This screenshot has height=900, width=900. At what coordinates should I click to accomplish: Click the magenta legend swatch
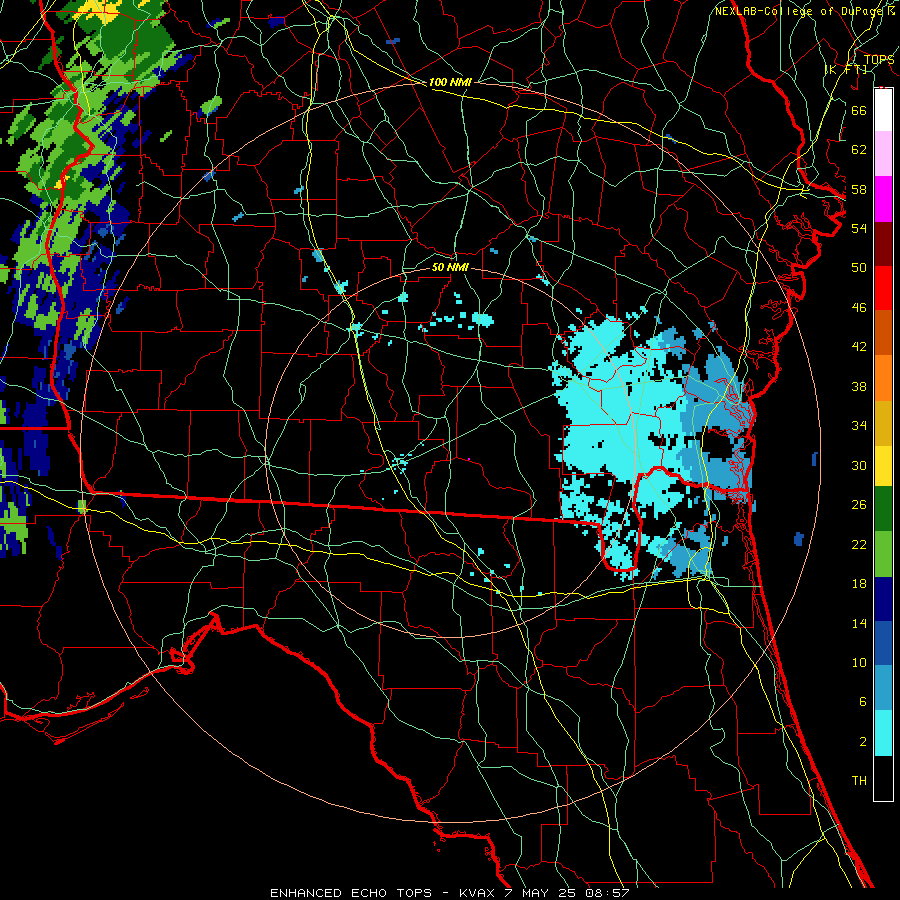point(883,199)
